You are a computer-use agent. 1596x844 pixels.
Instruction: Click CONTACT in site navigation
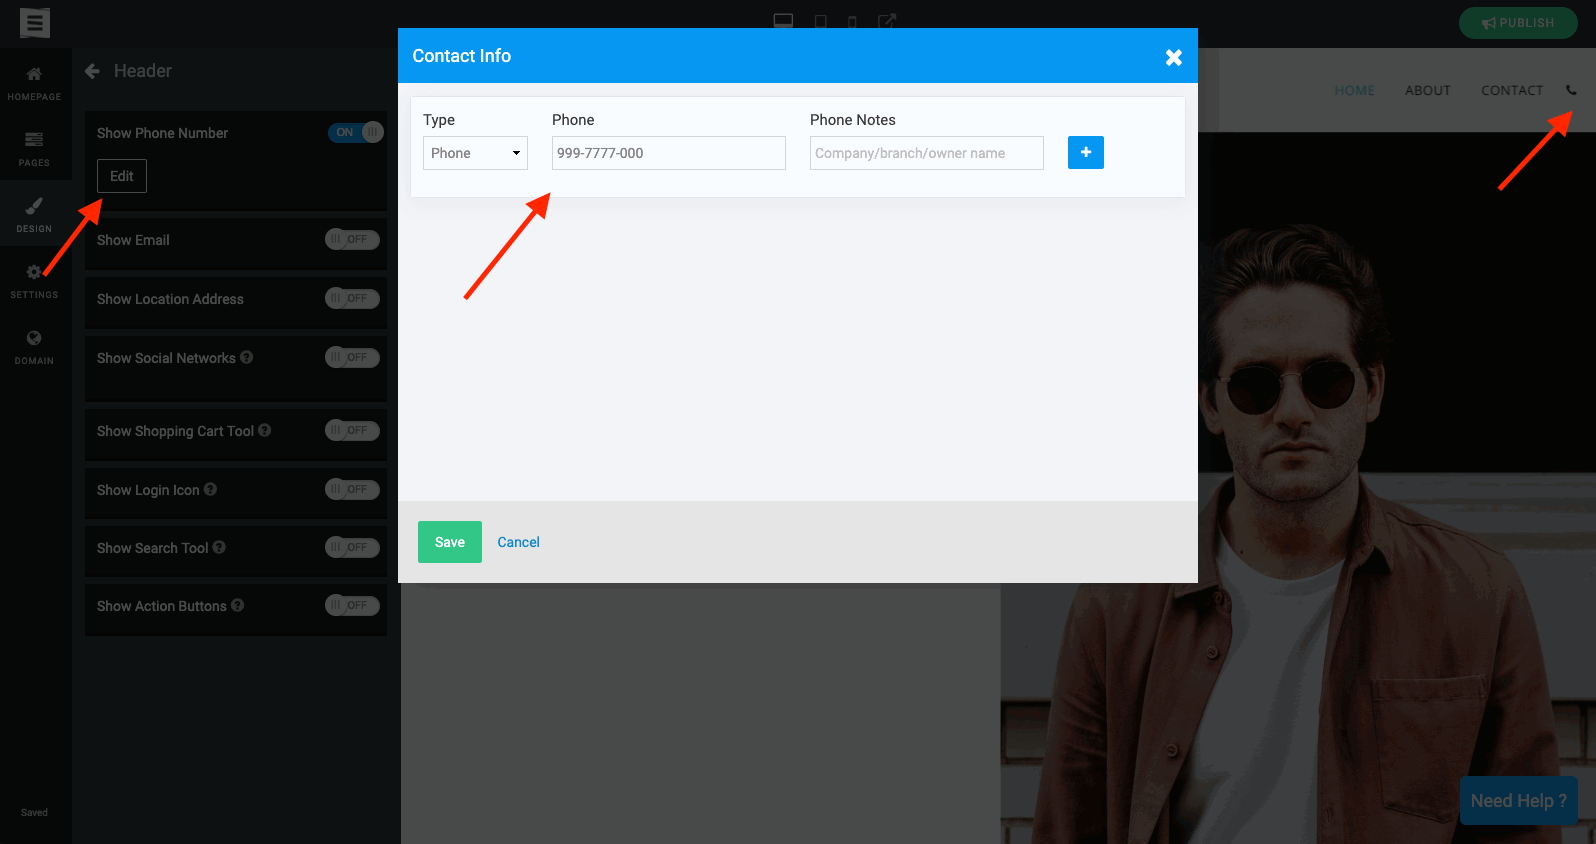tap(1512, 90)
